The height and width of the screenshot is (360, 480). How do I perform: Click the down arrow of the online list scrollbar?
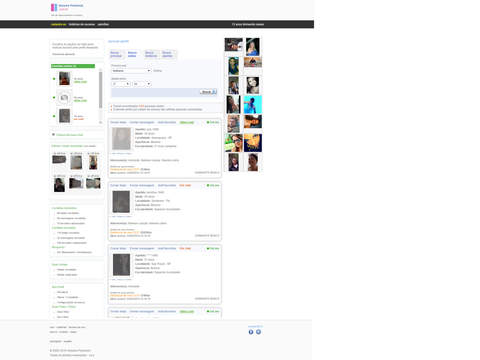(101, 122)
